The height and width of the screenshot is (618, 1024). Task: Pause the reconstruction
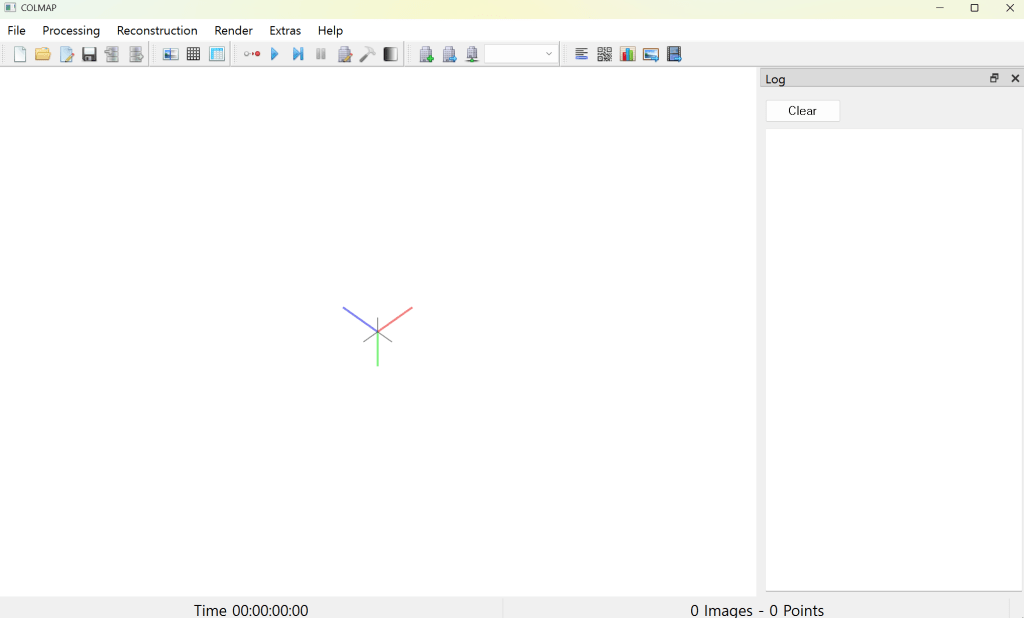[x=321, y=54]
